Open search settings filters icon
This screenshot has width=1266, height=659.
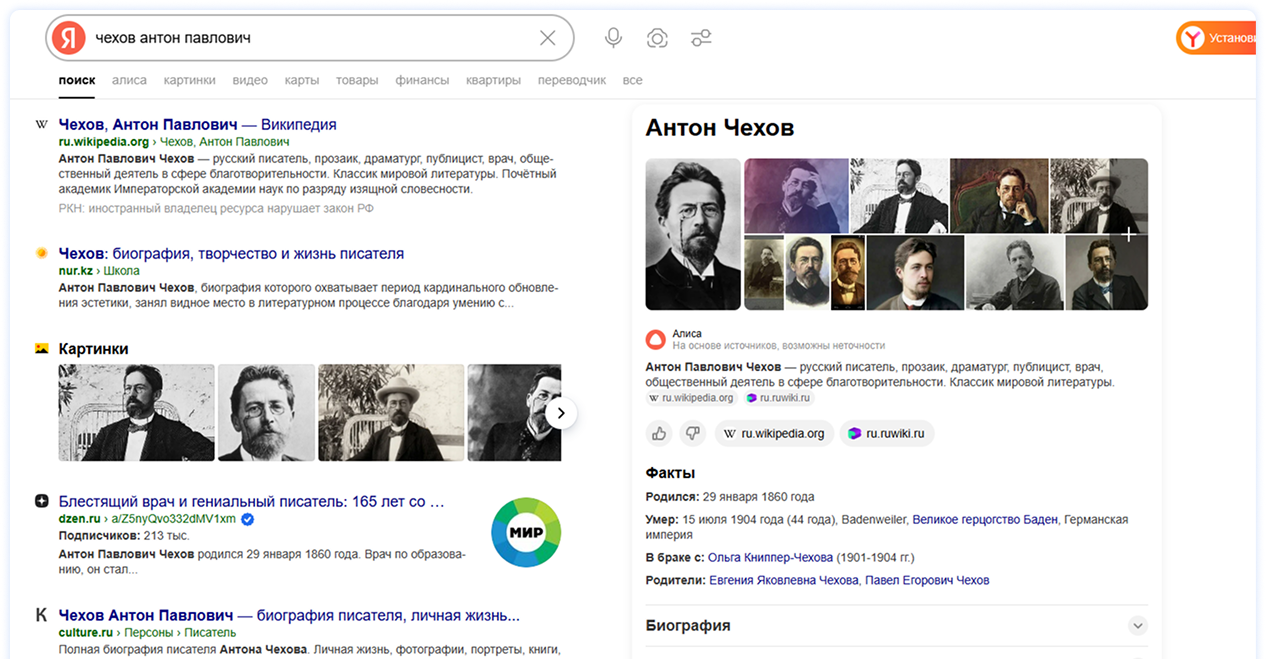pos(701,38)
